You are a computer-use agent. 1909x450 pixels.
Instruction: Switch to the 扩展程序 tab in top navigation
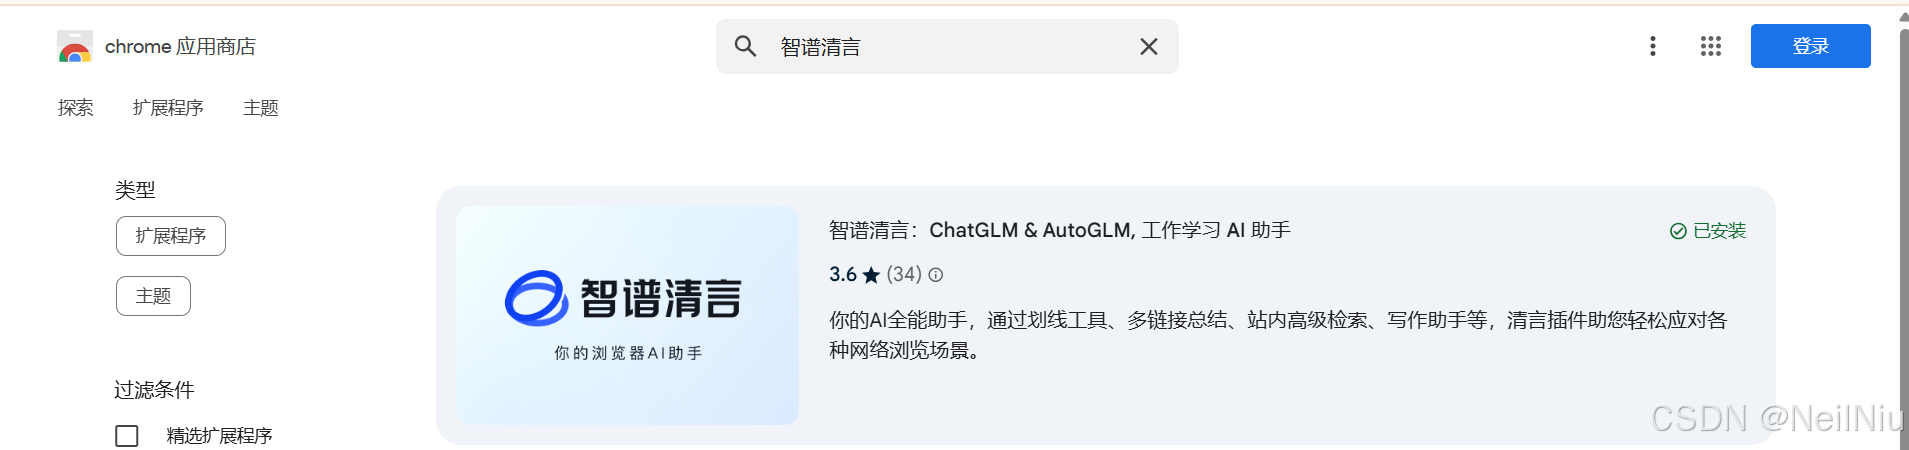point(168,108)
